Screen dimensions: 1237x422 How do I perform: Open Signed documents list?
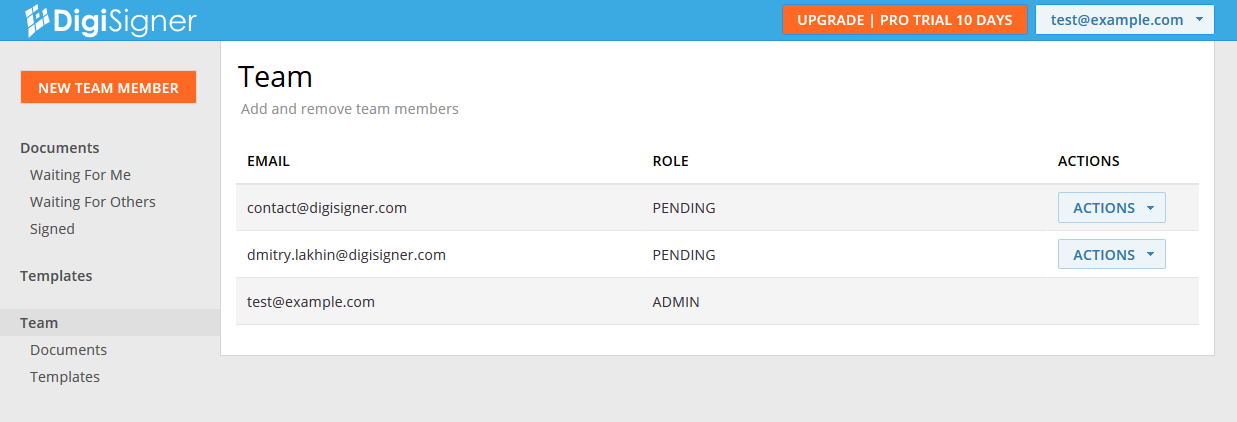point(52,229)
